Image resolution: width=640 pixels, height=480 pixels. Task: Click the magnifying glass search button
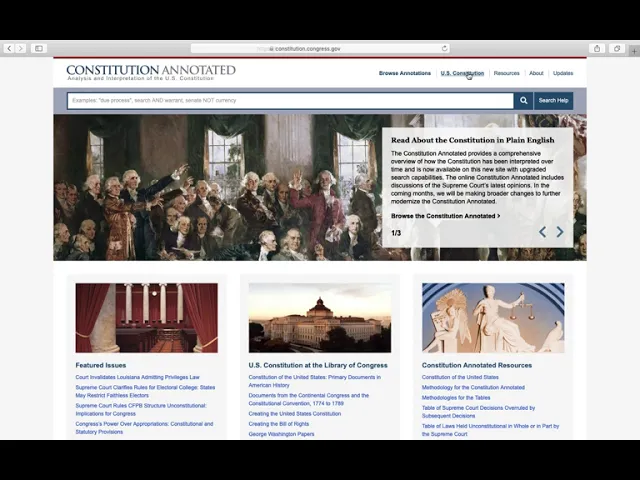(x=524, y=100)
